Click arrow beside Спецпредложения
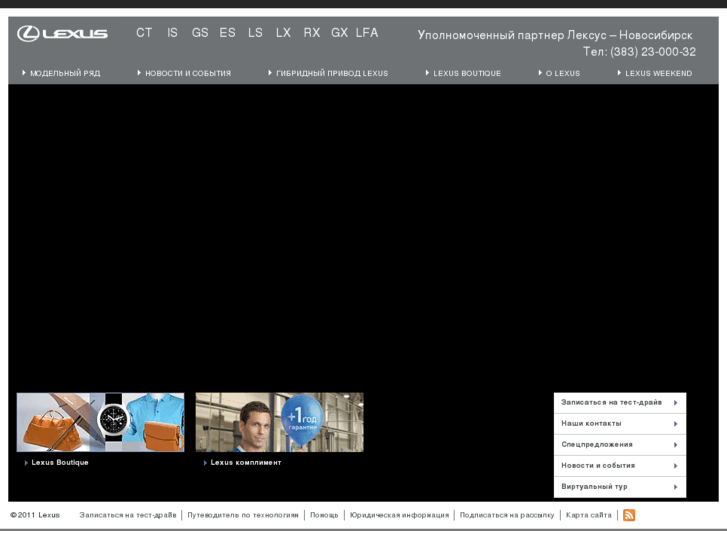This screenshot has width=727, height=545. pos(676,445)
